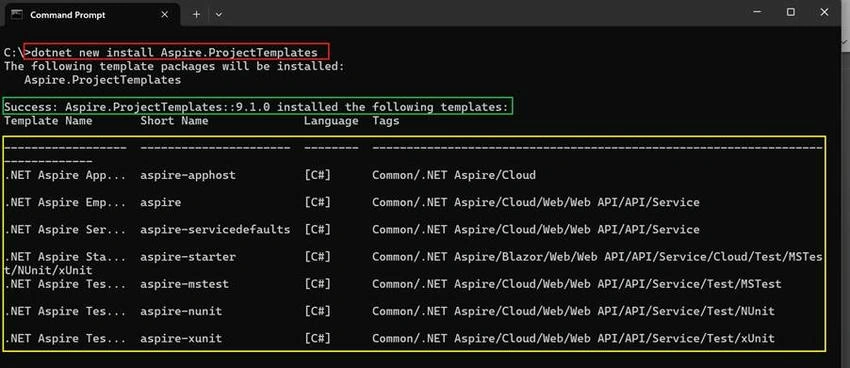Click the indented 'Aspire.ProjectTemplates' package line
The image size is (850, 368).
click(x=102, y=80)
